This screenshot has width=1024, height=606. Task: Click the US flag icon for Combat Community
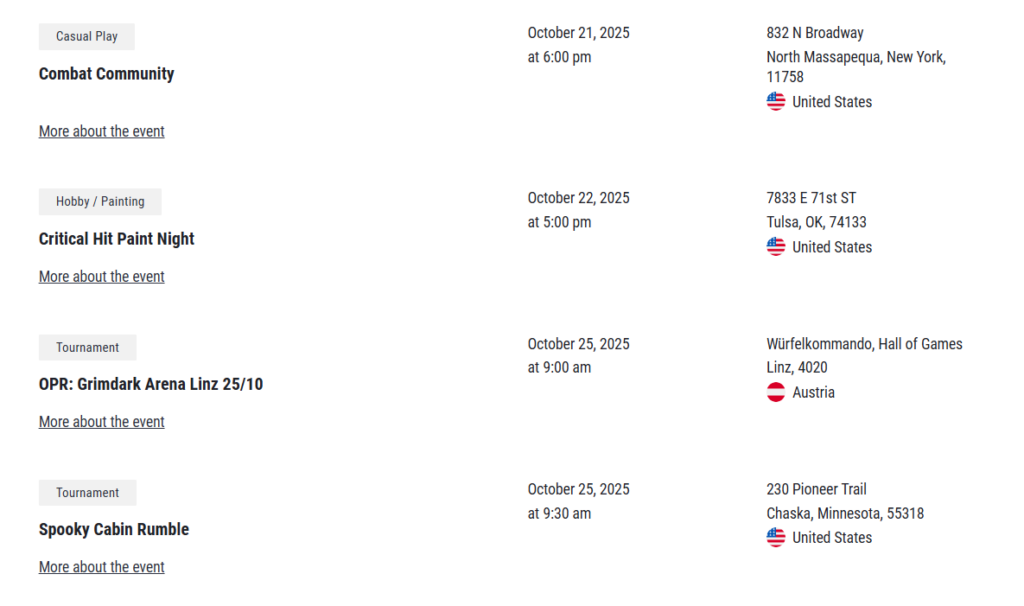tap(776, 101)
